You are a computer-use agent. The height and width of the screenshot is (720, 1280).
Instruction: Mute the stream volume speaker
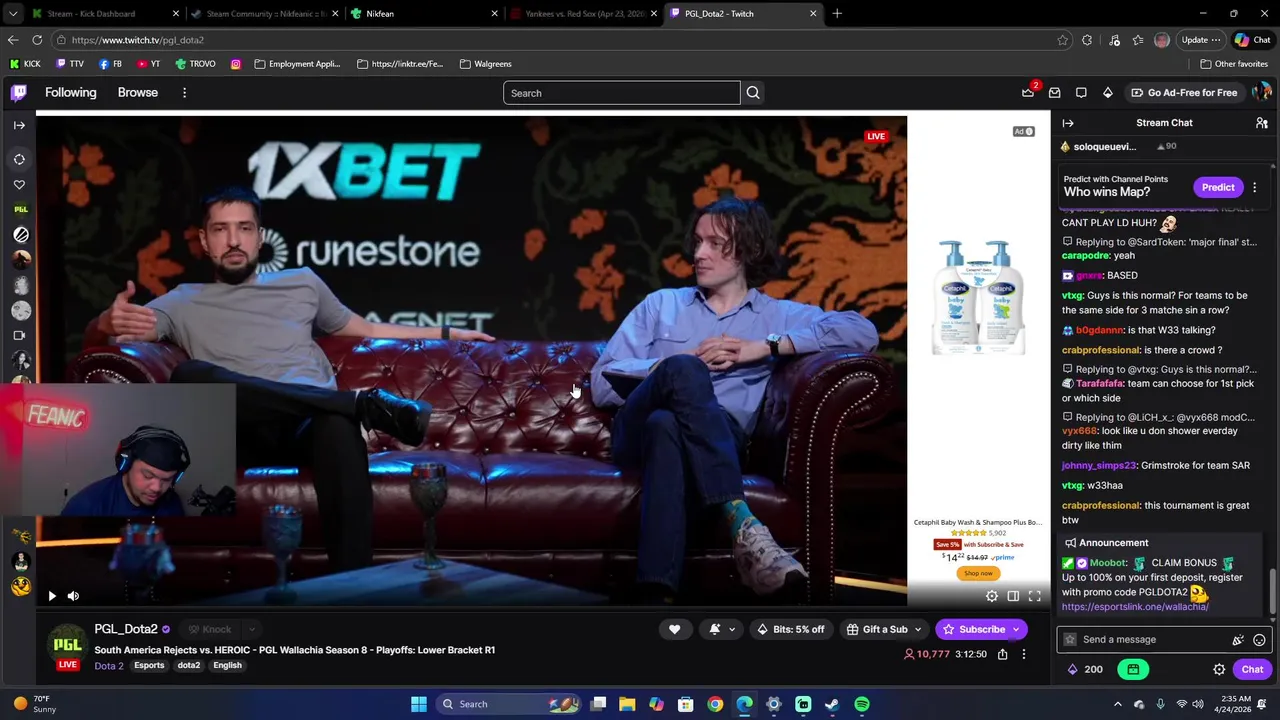point(73,596)
